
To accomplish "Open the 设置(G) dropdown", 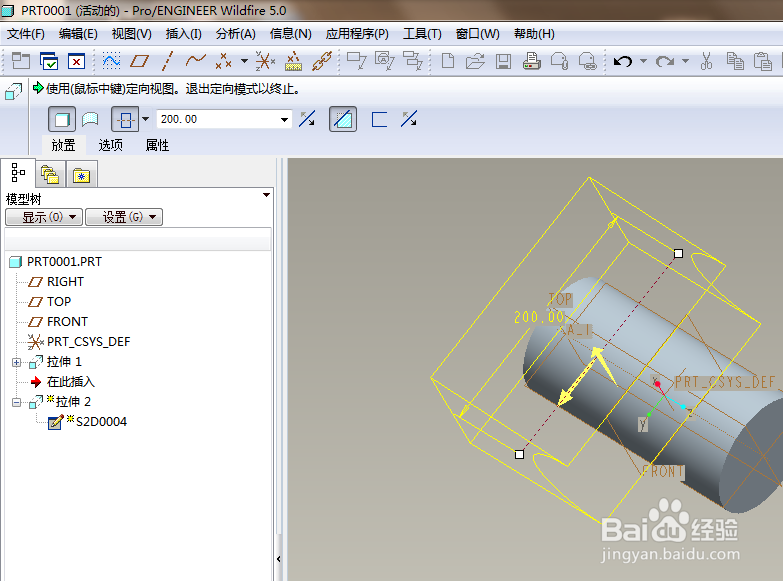I will pos(124,217).
